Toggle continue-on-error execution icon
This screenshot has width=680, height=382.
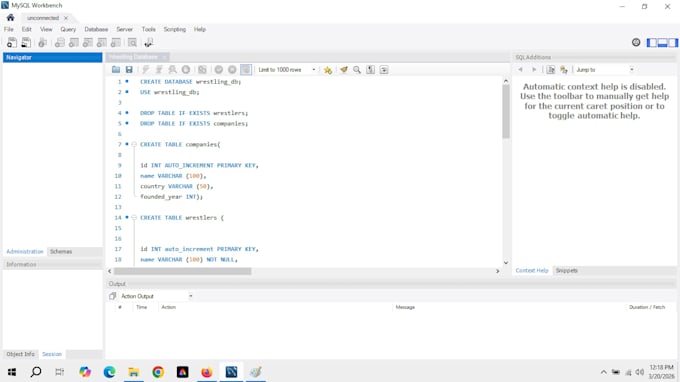[202, 69]
